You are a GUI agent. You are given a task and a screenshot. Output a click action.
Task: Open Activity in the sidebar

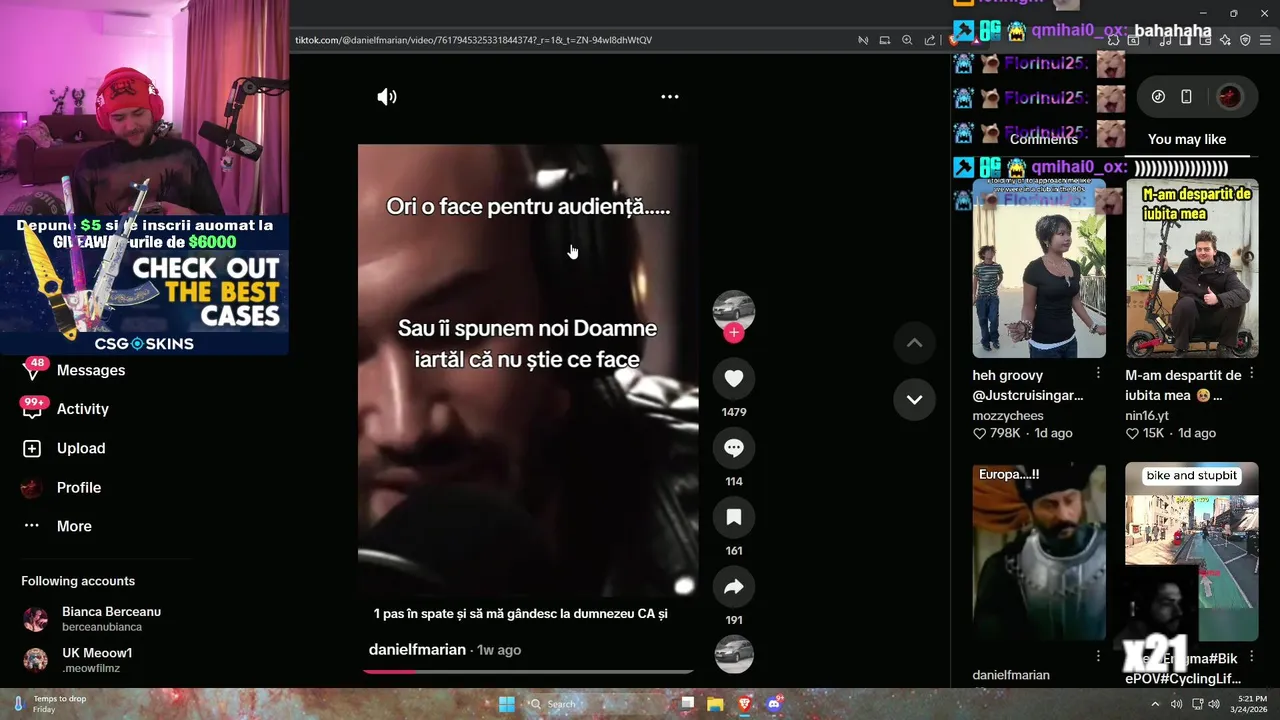coord(83,409)
